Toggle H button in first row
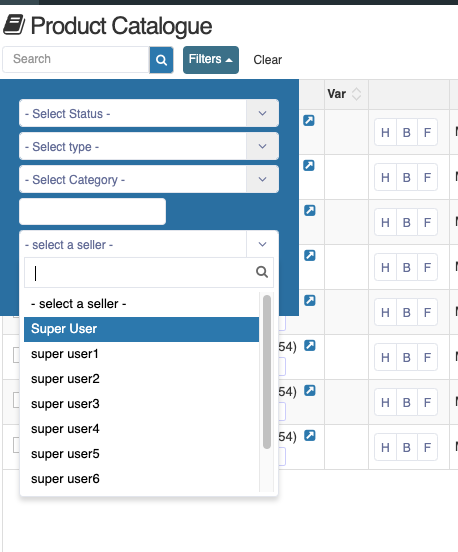Image resolution: width=458 pixels, height=552 pixels. [x=385, y=132]
